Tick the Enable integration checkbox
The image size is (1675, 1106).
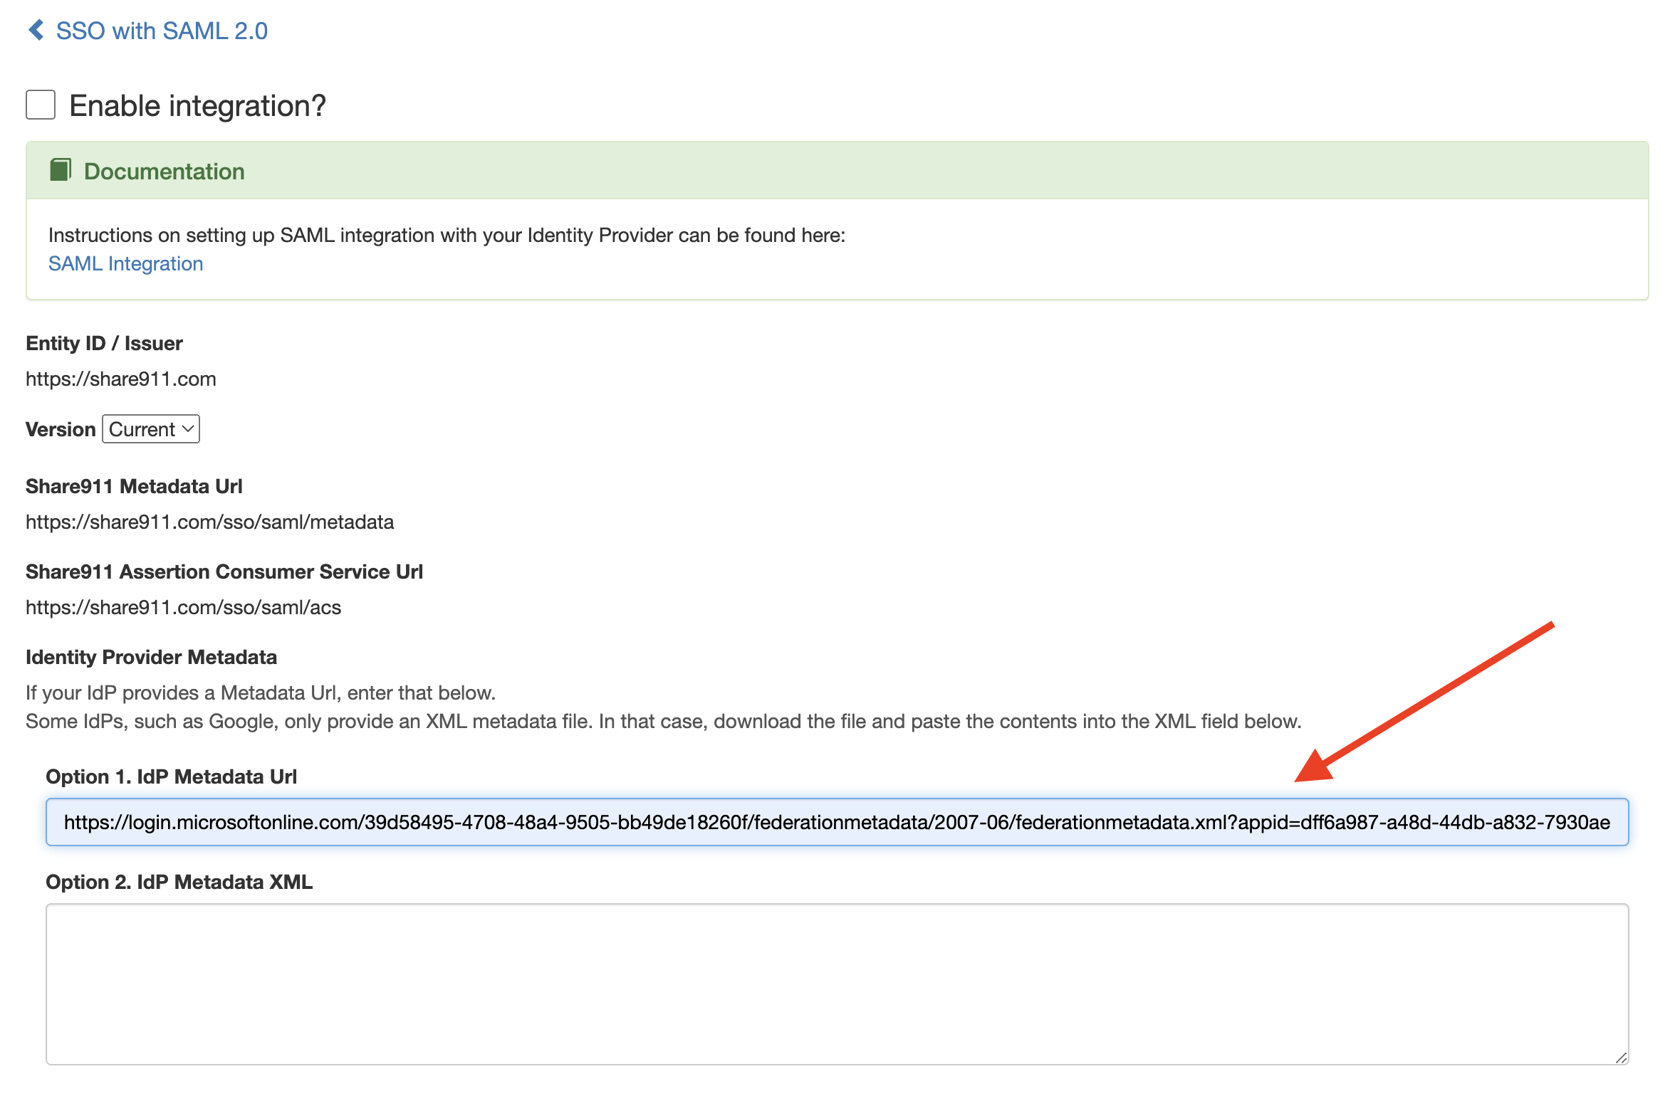coord(40,104)
